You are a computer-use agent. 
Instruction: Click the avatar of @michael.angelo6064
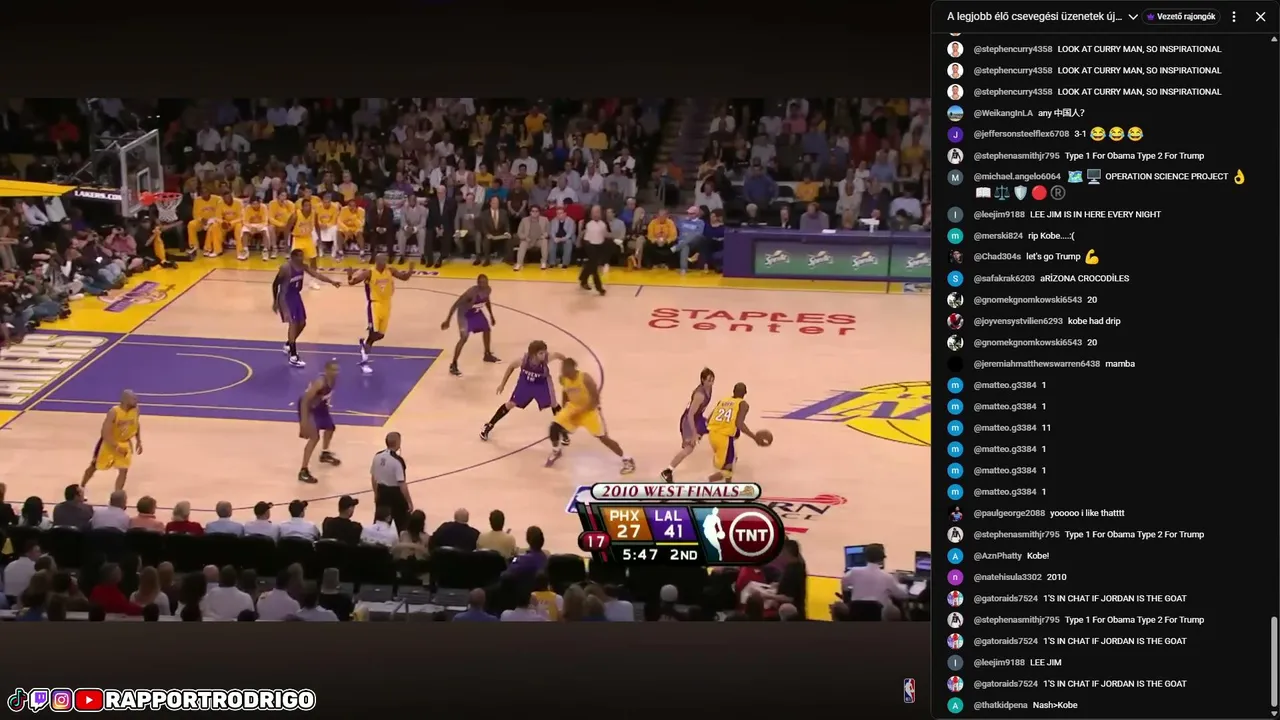955,177
